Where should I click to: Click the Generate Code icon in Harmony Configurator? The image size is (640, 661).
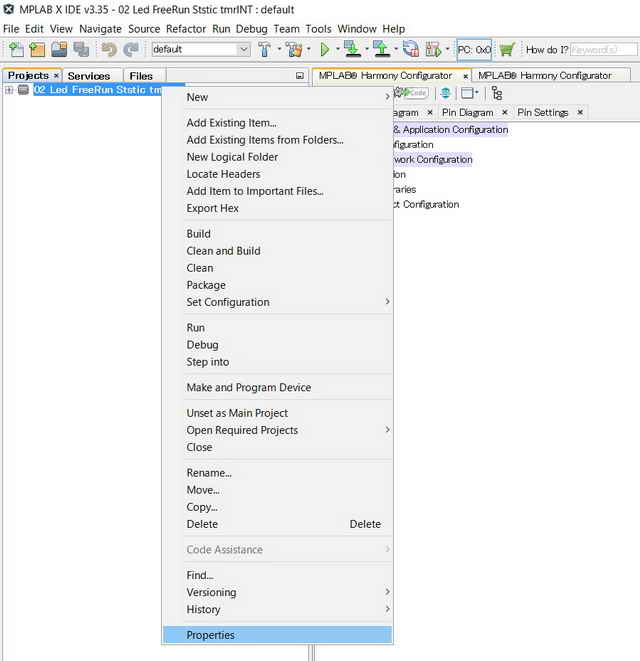[x=412, y=93]
